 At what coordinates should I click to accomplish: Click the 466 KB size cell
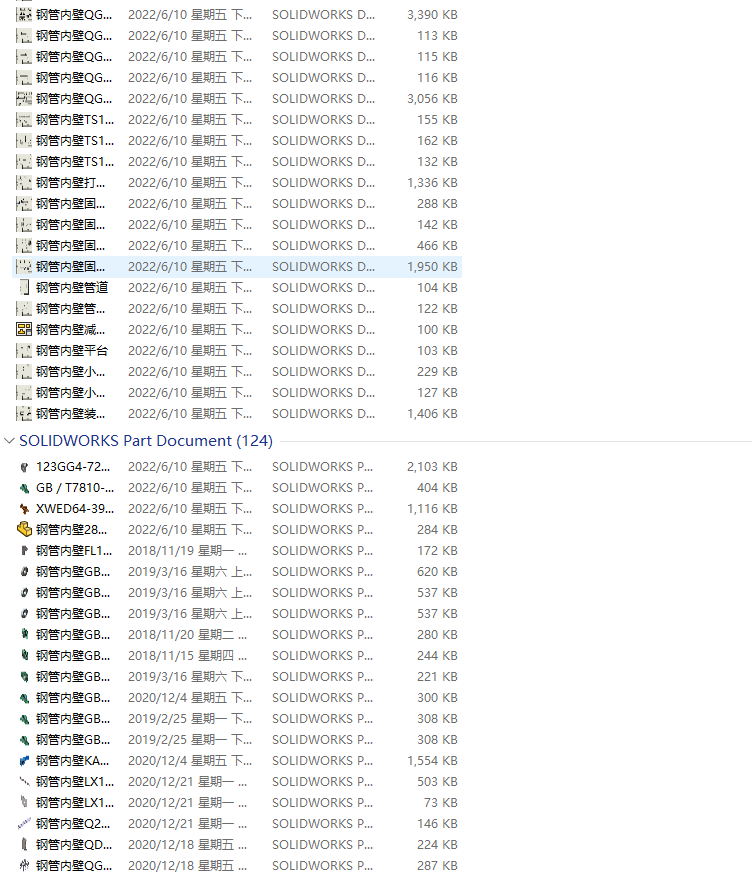pyautogui.click(x=437, y=246)
